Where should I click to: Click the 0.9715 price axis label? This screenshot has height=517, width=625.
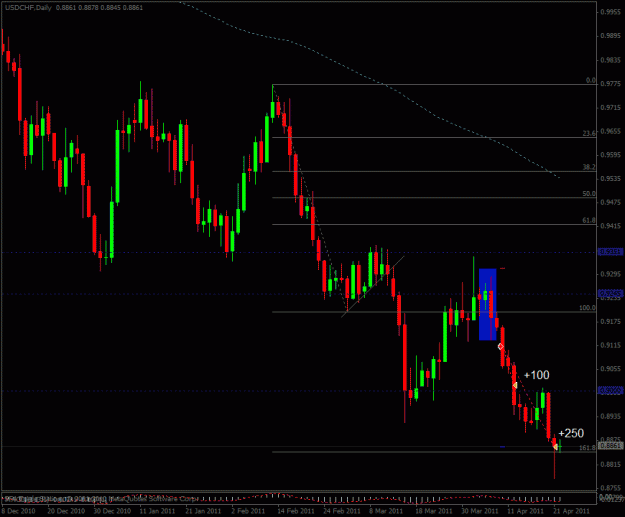[611, 108]
